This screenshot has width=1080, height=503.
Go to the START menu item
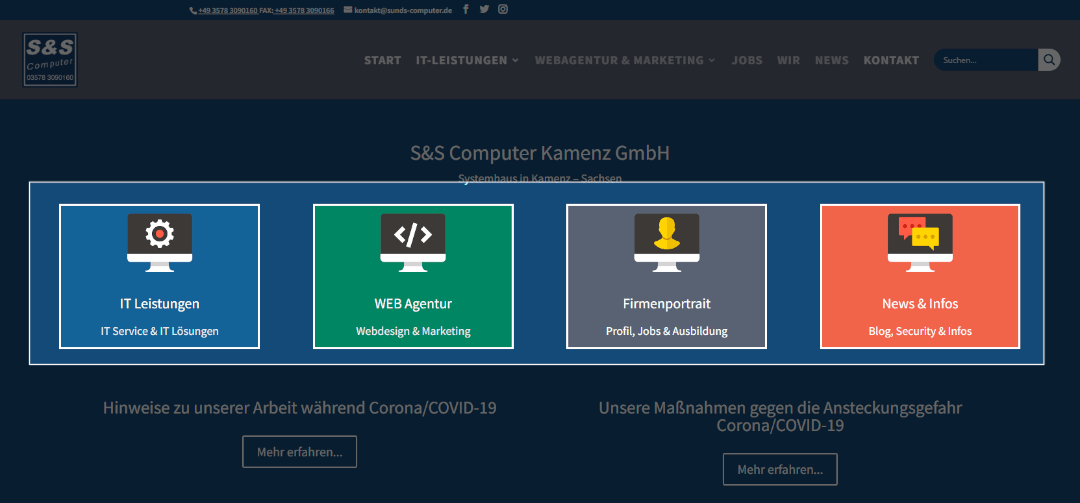383,61
